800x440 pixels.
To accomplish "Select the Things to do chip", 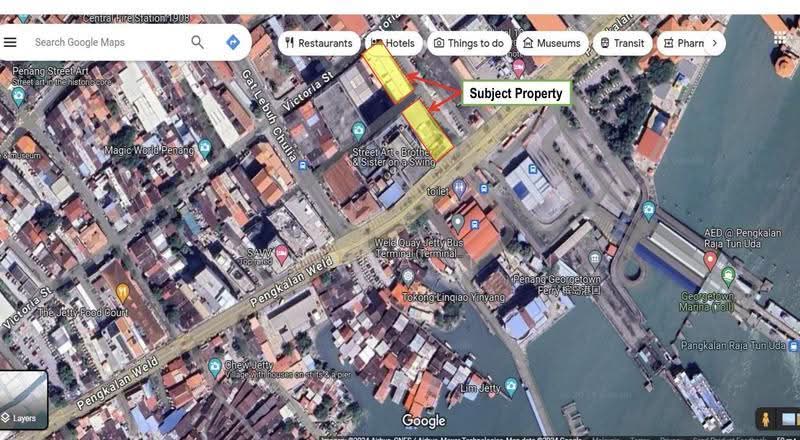I will click(x=469, y=43).
